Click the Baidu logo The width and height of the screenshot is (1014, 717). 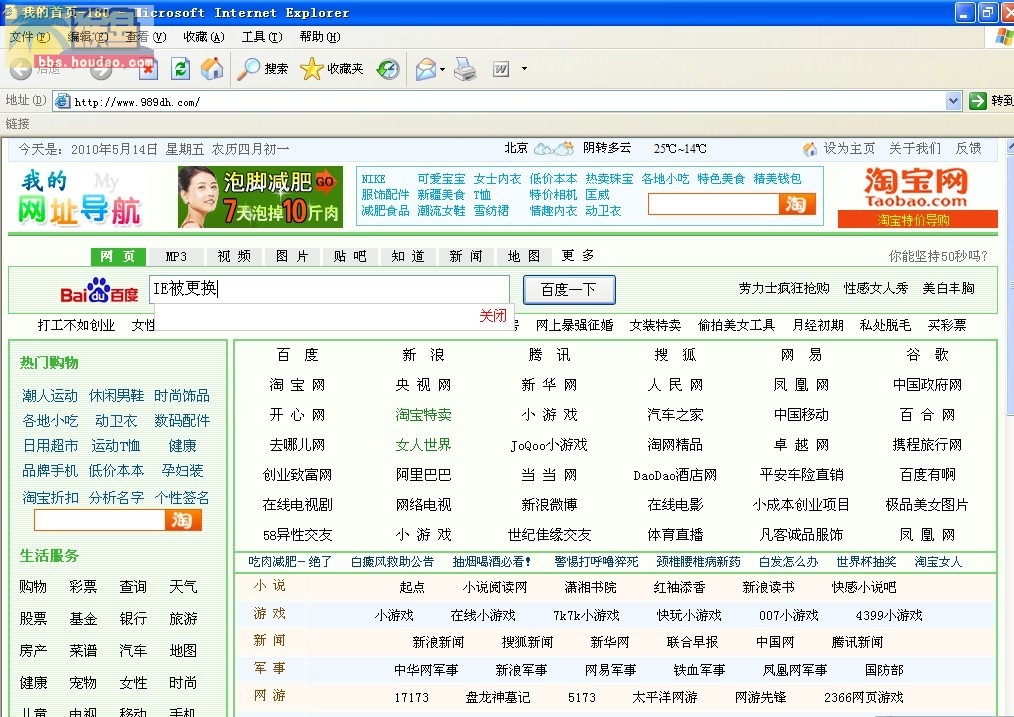(99, 291)
